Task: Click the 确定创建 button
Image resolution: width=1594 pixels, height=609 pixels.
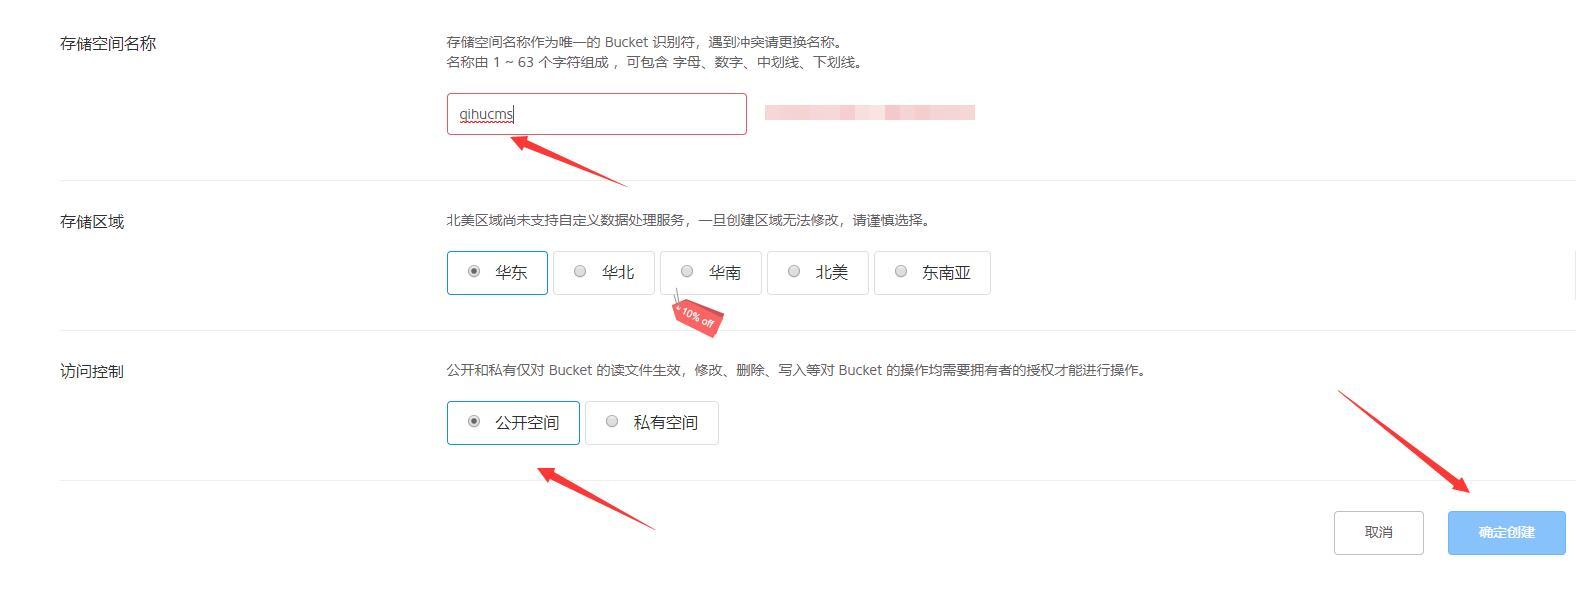Action: tap(1507, 532)
